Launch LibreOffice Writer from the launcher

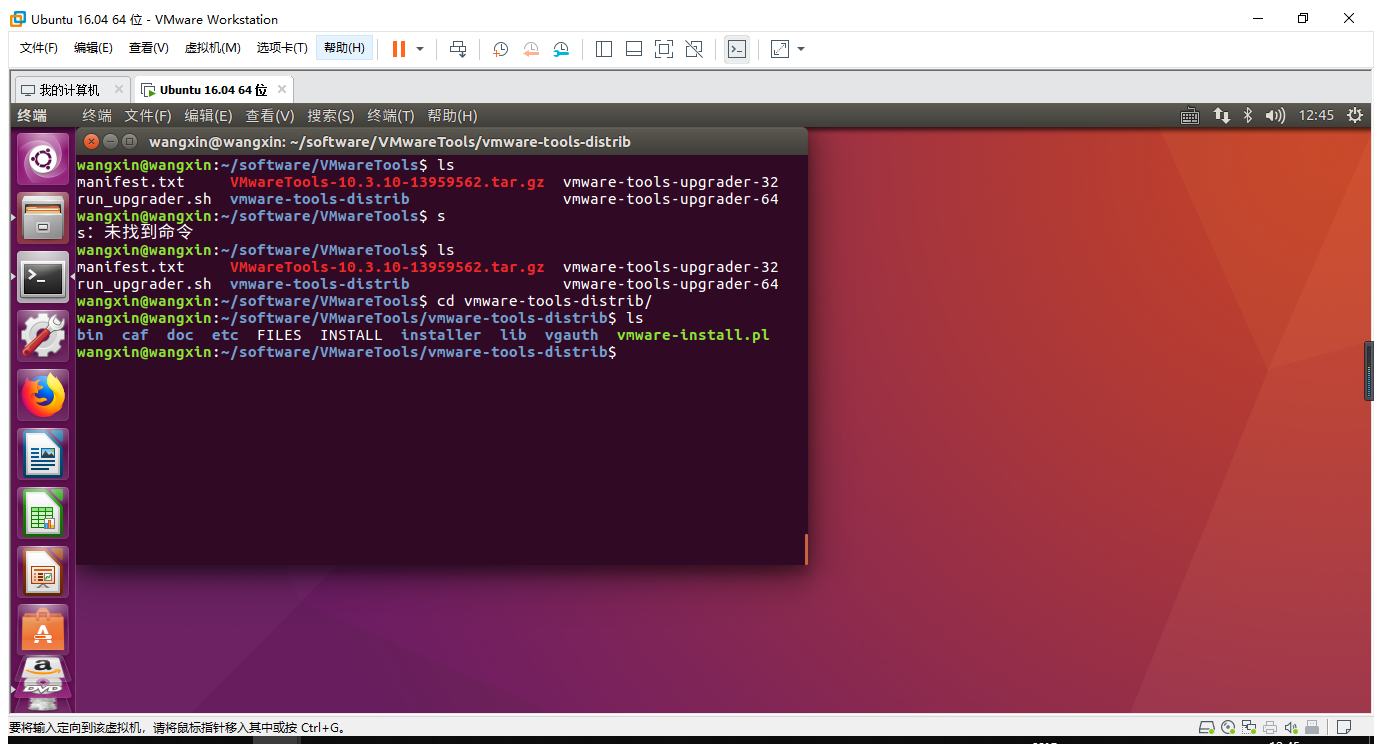pyautogui.click(x=43, y=454)
